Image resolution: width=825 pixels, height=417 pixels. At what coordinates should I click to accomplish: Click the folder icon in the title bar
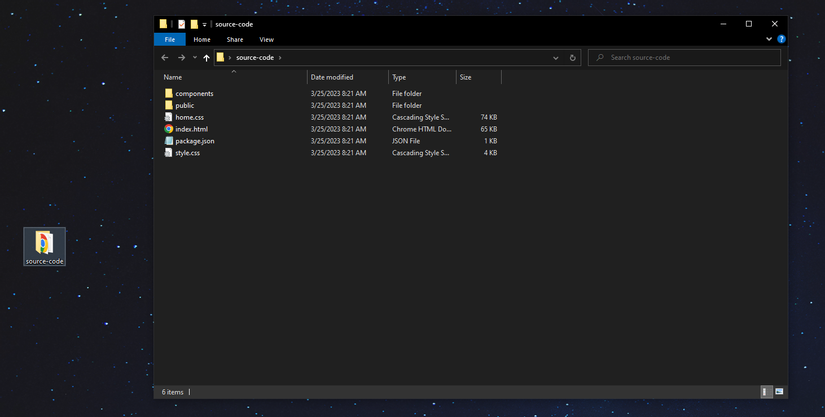coord(163,24)
